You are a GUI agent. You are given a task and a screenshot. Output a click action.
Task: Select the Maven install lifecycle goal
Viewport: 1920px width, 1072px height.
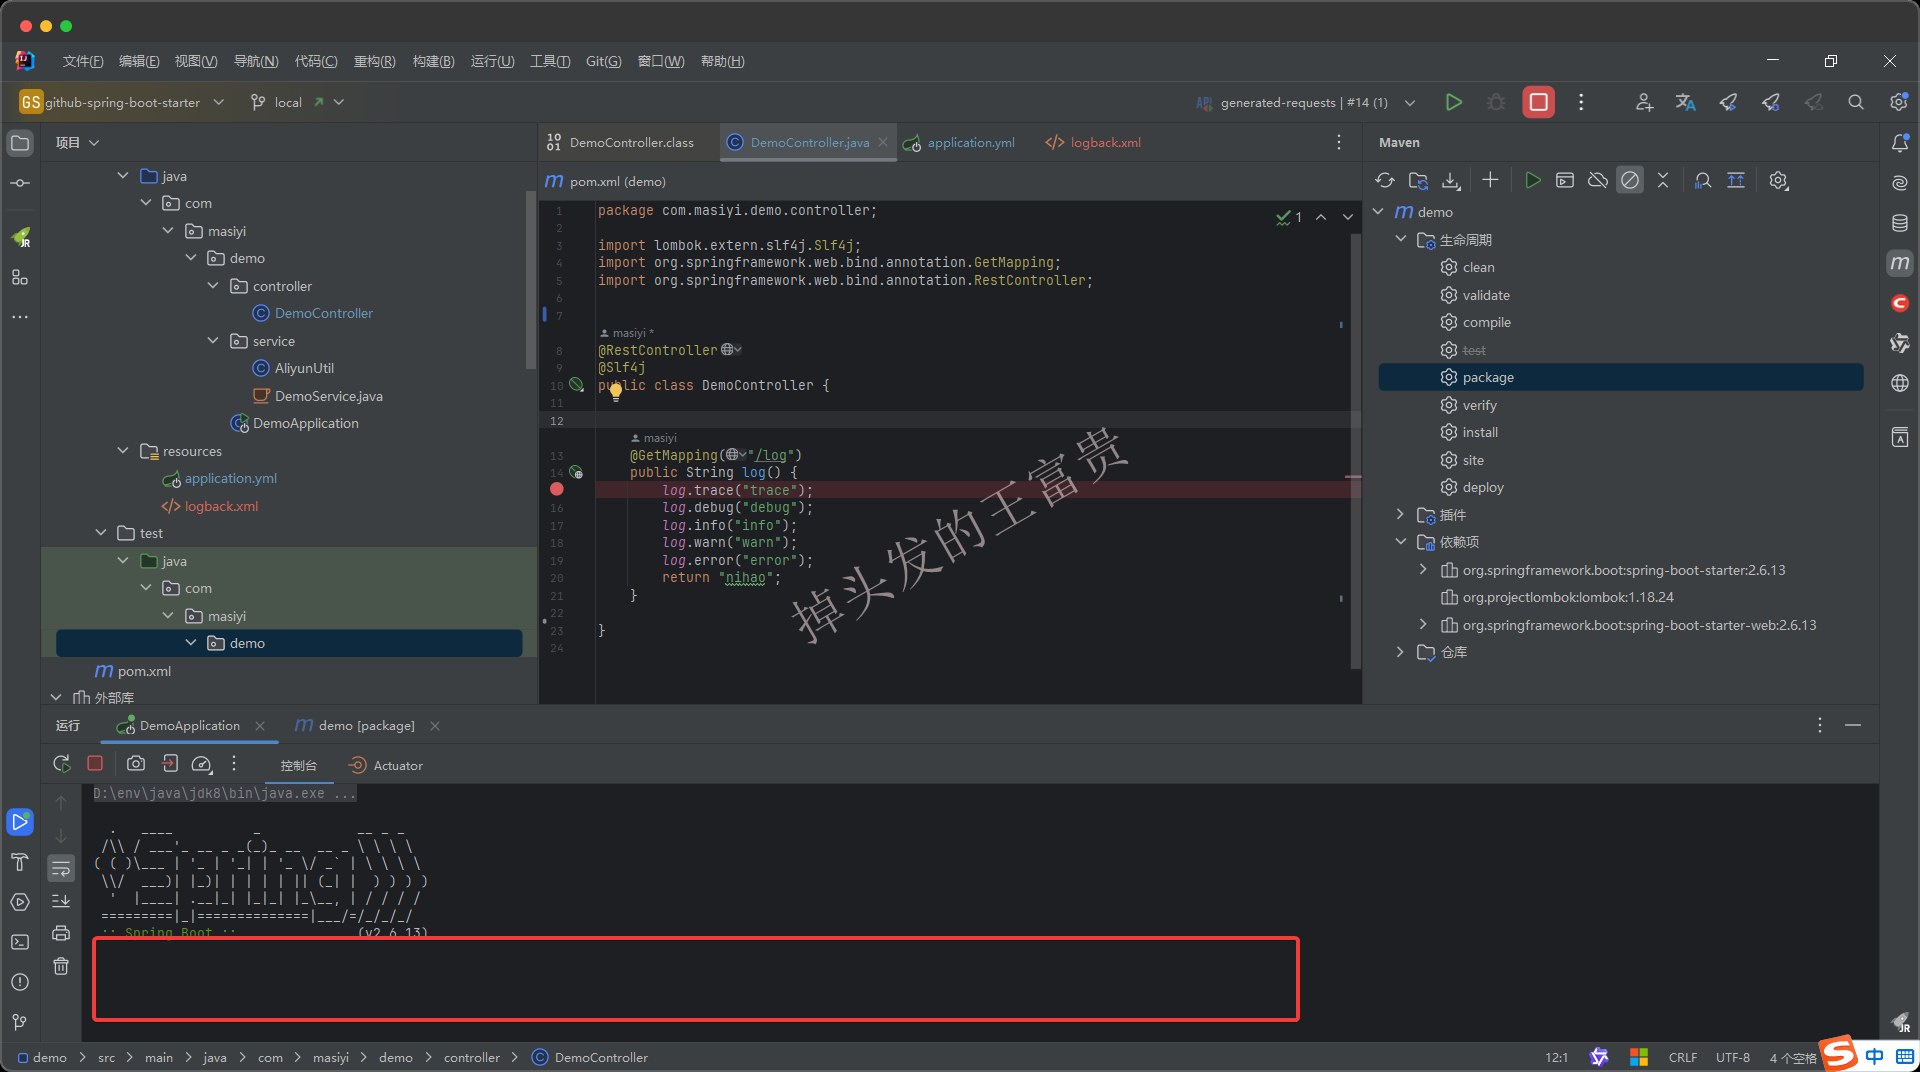coord(1480,432)
